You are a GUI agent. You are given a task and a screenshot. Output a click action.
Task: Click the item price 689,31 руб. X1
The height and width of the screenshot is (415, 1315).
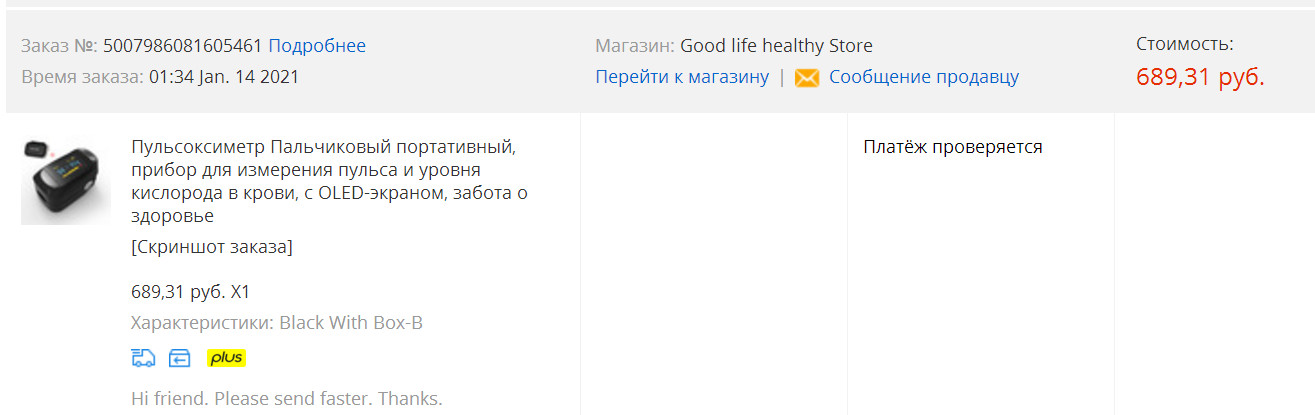190,293
